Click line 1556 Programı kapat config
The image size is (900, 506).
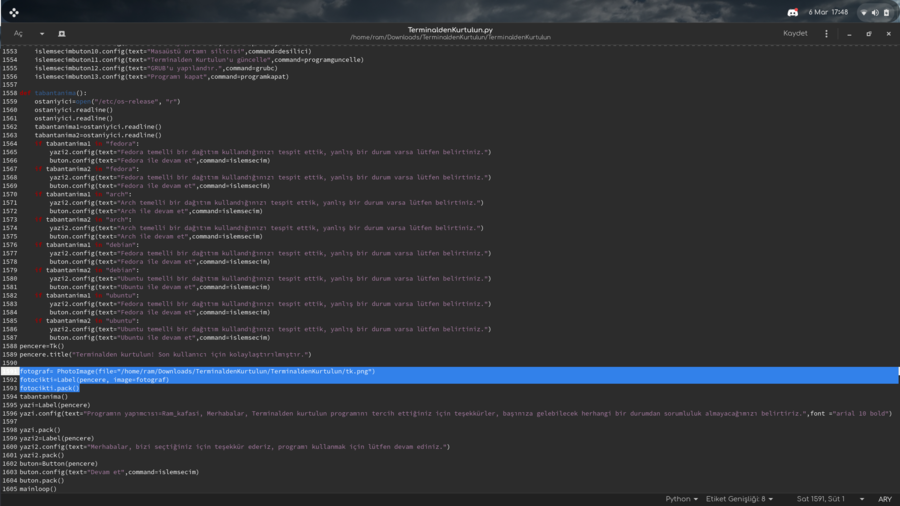[x=161, y=76]
